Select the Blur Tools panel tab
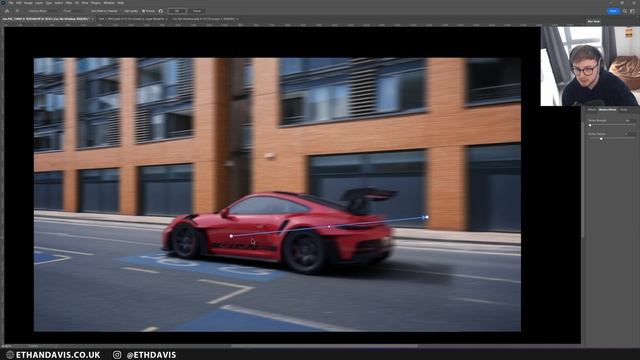 tap(593, 21)
